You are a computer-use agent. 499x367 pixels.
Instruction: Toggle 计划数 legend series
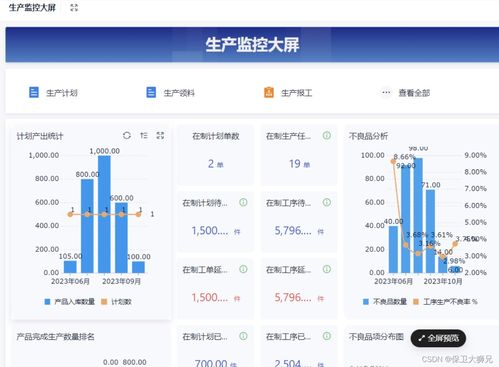[116, 302]
